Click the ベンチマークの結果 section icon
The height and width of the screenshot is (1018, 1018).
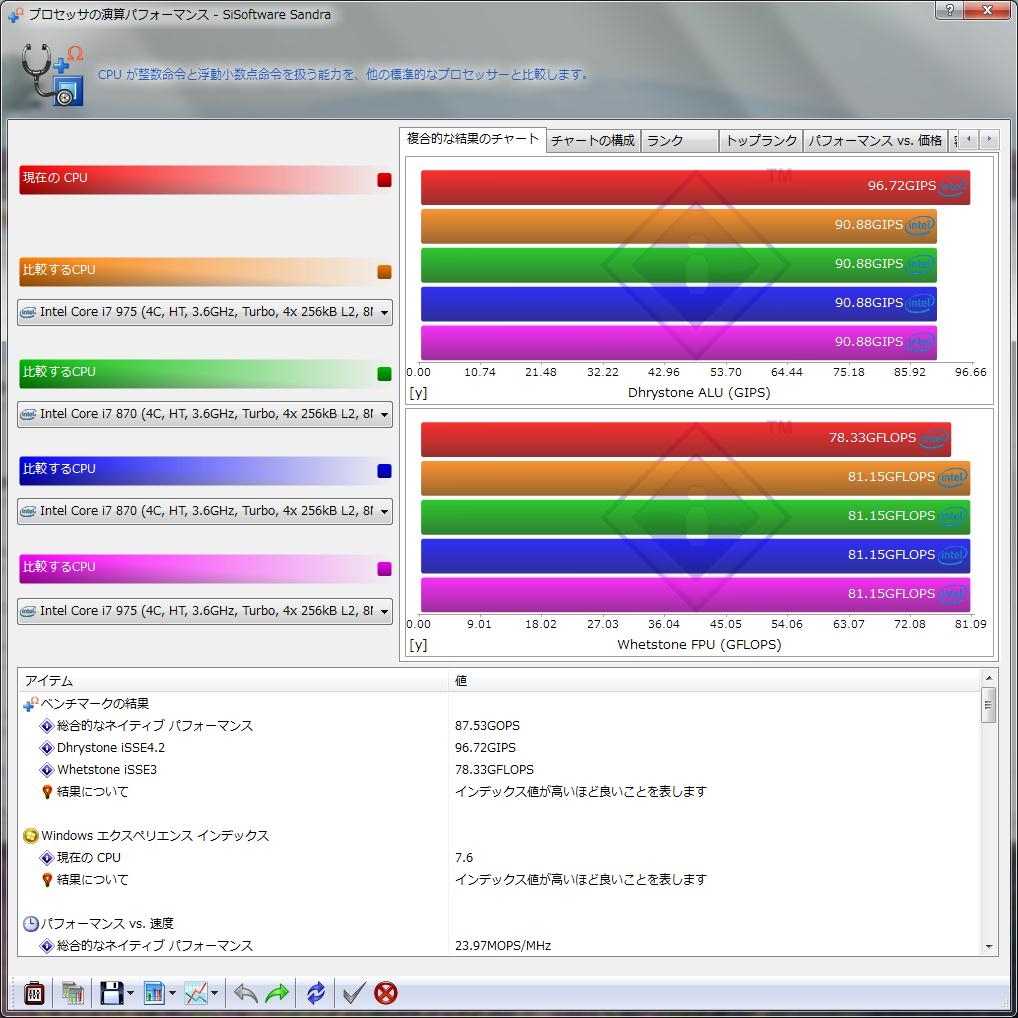point(31,704)
